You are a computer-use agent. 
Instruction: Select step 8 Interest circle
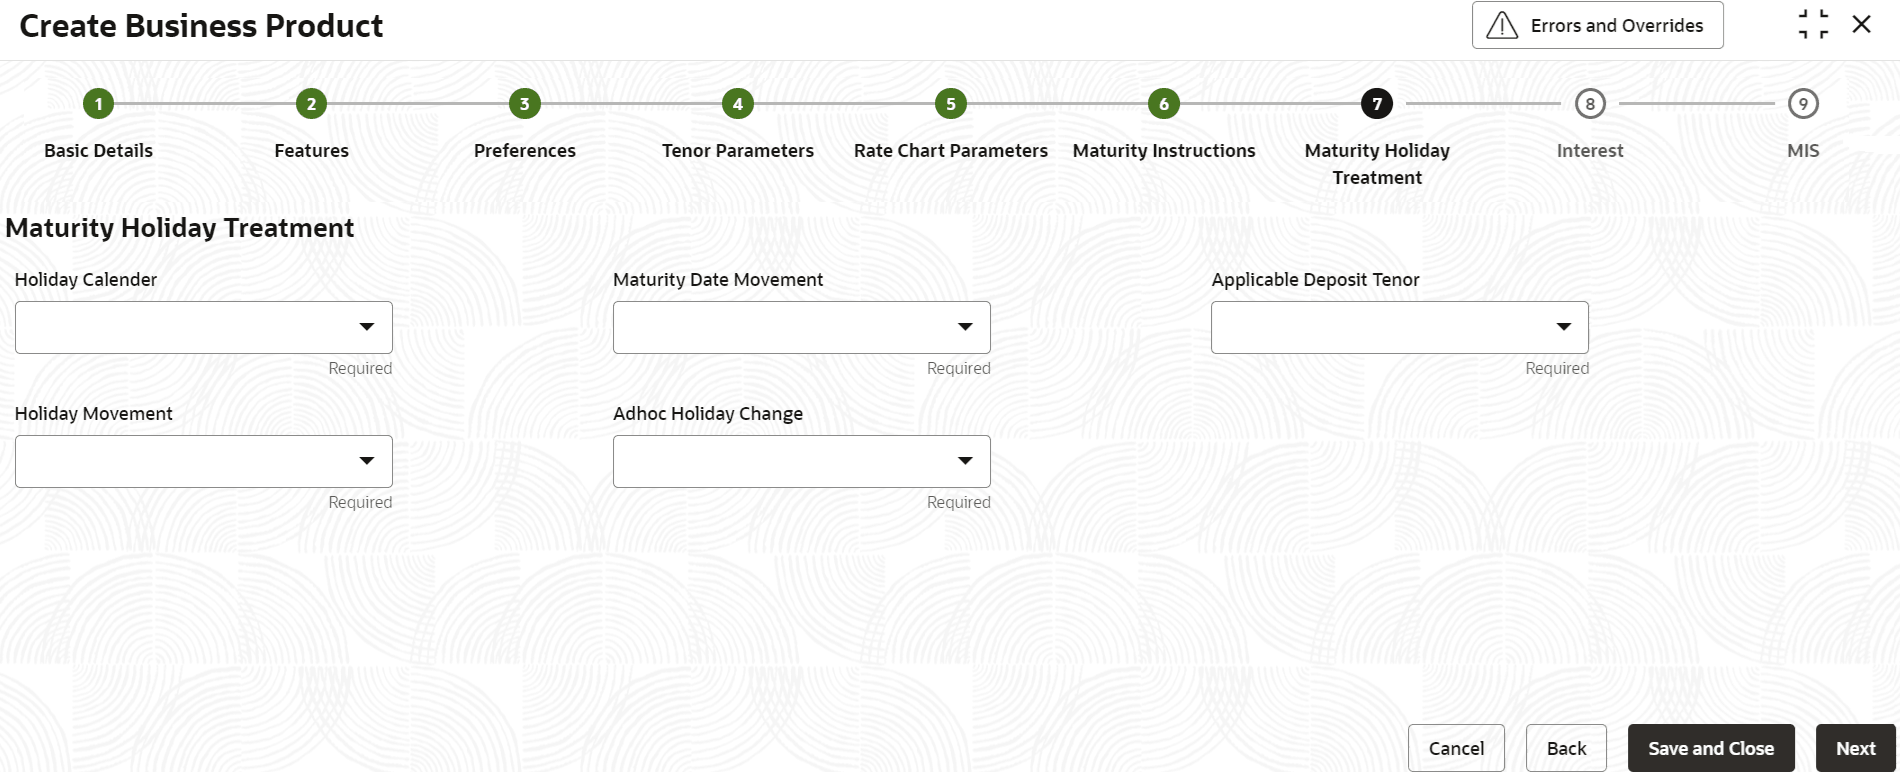1590,103
